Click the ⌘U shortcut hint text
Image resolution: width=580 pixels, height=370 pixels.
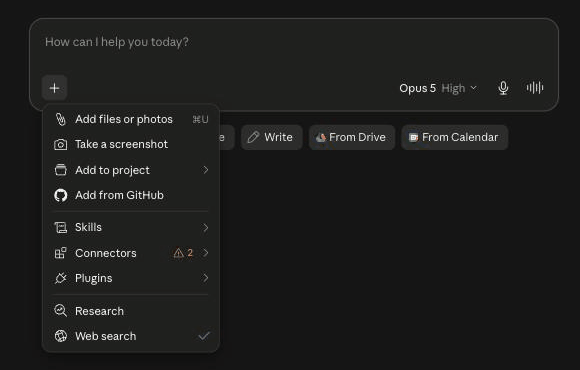200,120
